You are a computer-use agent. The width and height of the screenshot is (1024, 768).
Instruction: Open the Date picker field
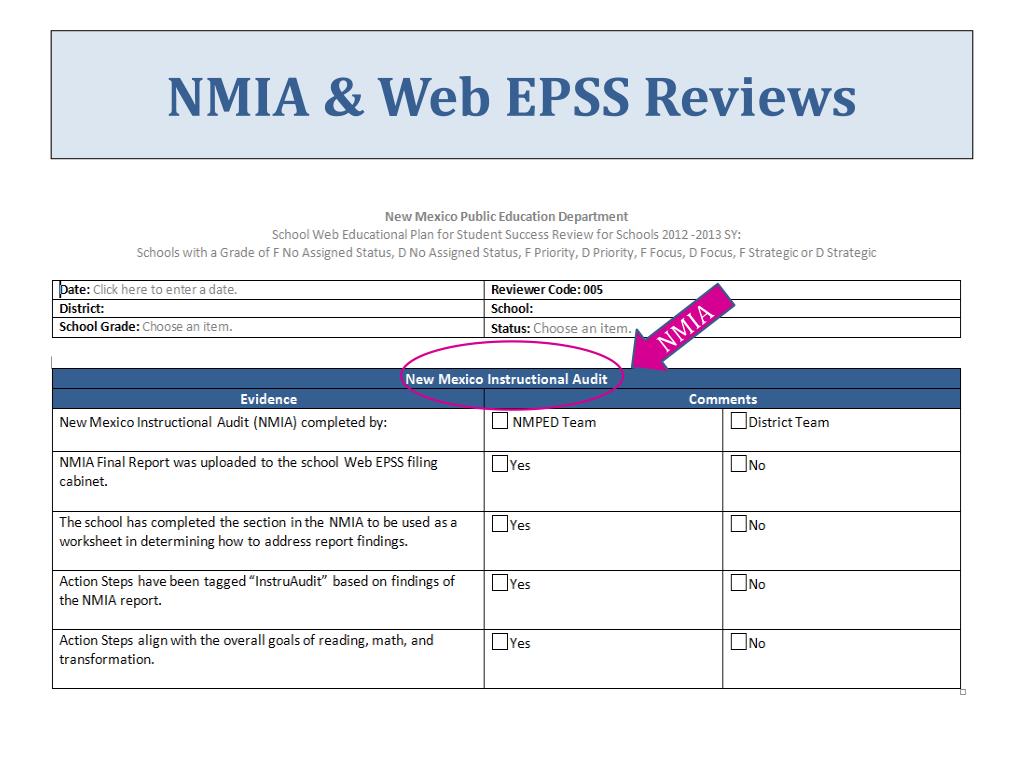tap(165, 289)
